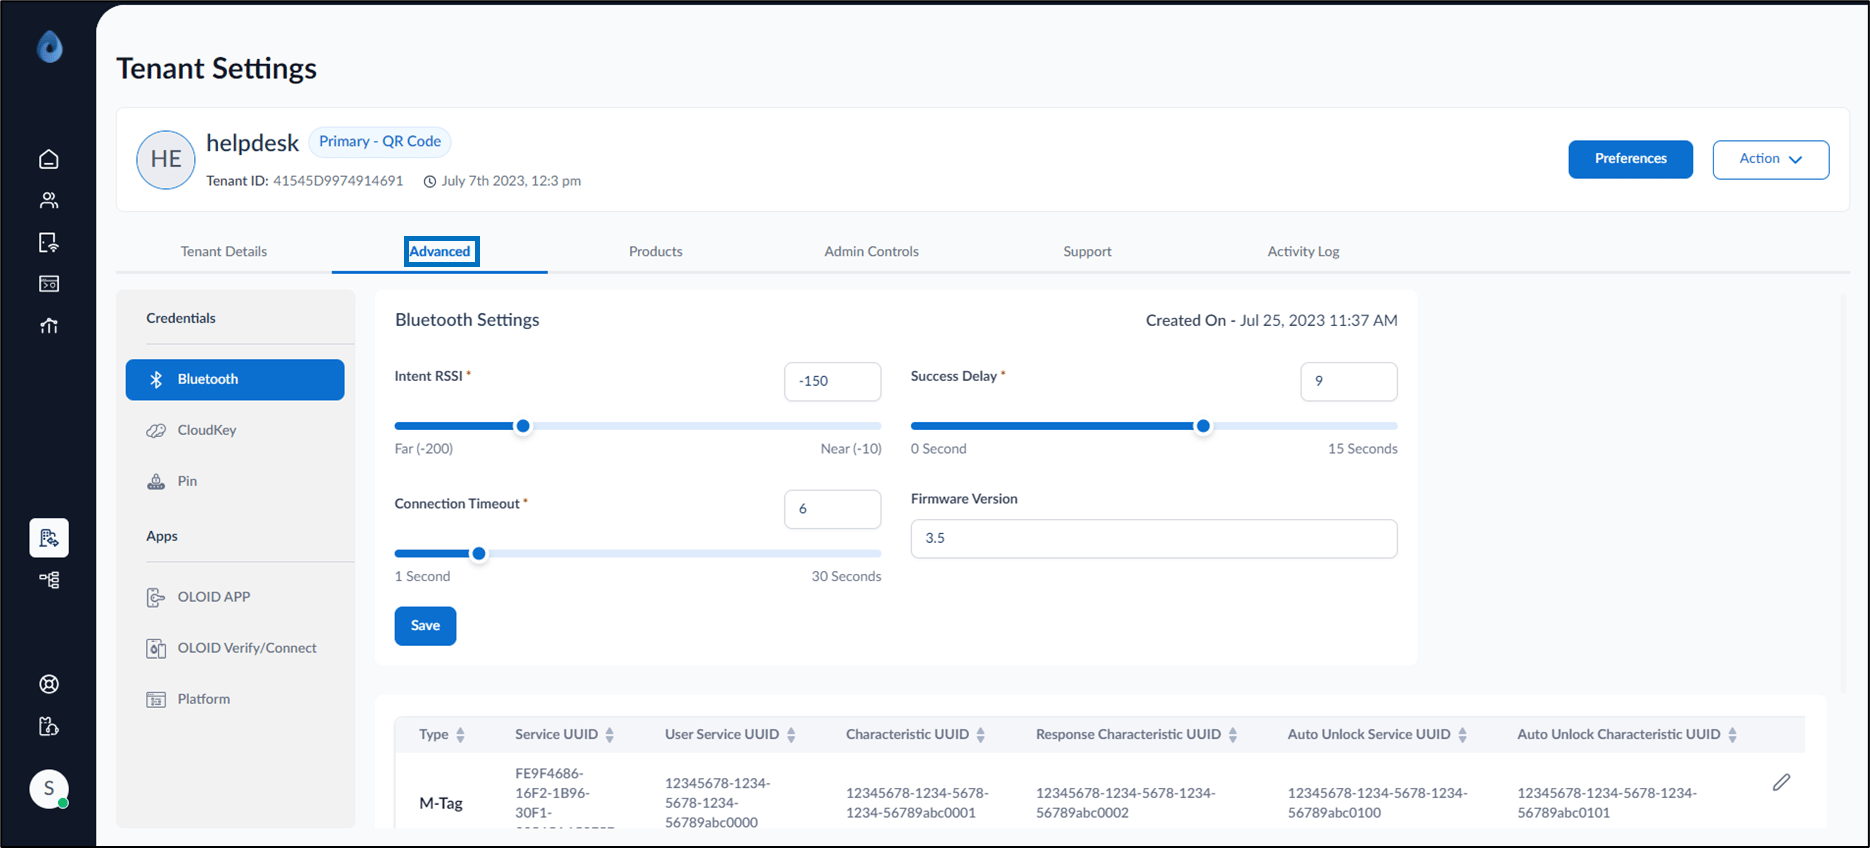Sort by Auto Unlock Service UUID column
Viewport: 1870px width, 848px height.
click(x=1462, y=735)
